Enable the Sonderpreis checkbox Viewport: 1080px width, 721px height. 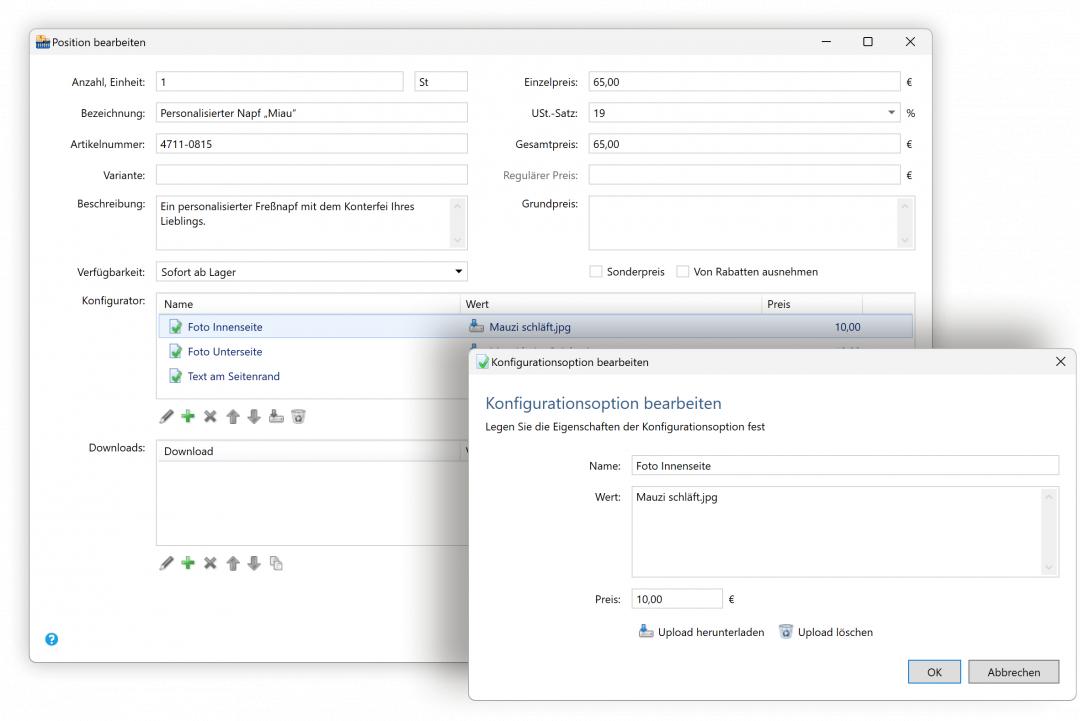point(598,270)
